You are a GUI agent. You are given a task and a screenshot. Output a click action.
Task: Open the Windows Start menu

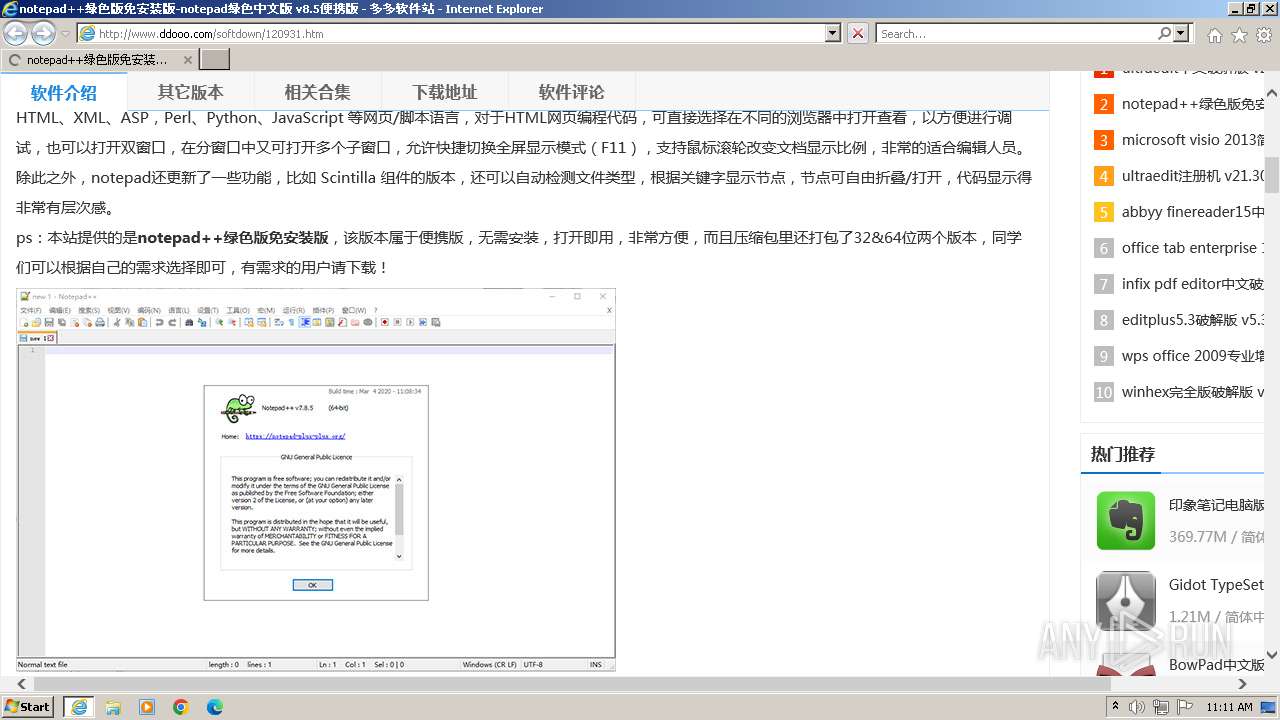click(28, 706)
